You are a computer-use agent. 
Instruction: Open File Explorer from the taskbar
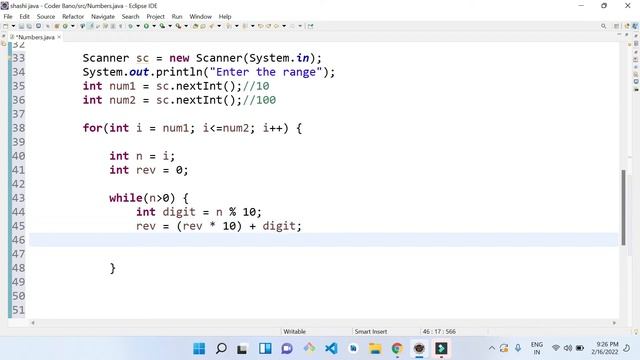tap(375, 349)
